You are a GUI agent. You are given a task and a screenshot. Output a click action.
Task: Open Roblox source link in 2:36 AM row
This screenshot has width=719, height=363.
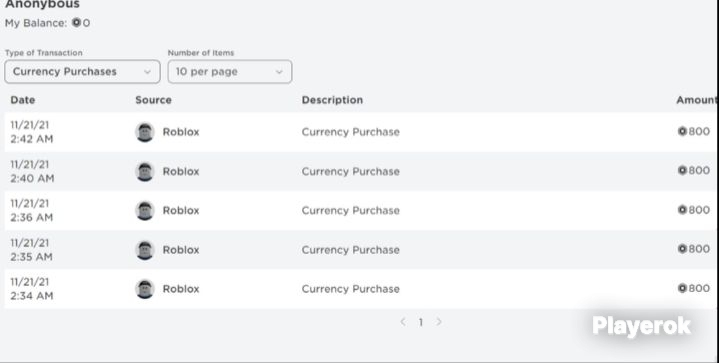(x=181, y=210)
